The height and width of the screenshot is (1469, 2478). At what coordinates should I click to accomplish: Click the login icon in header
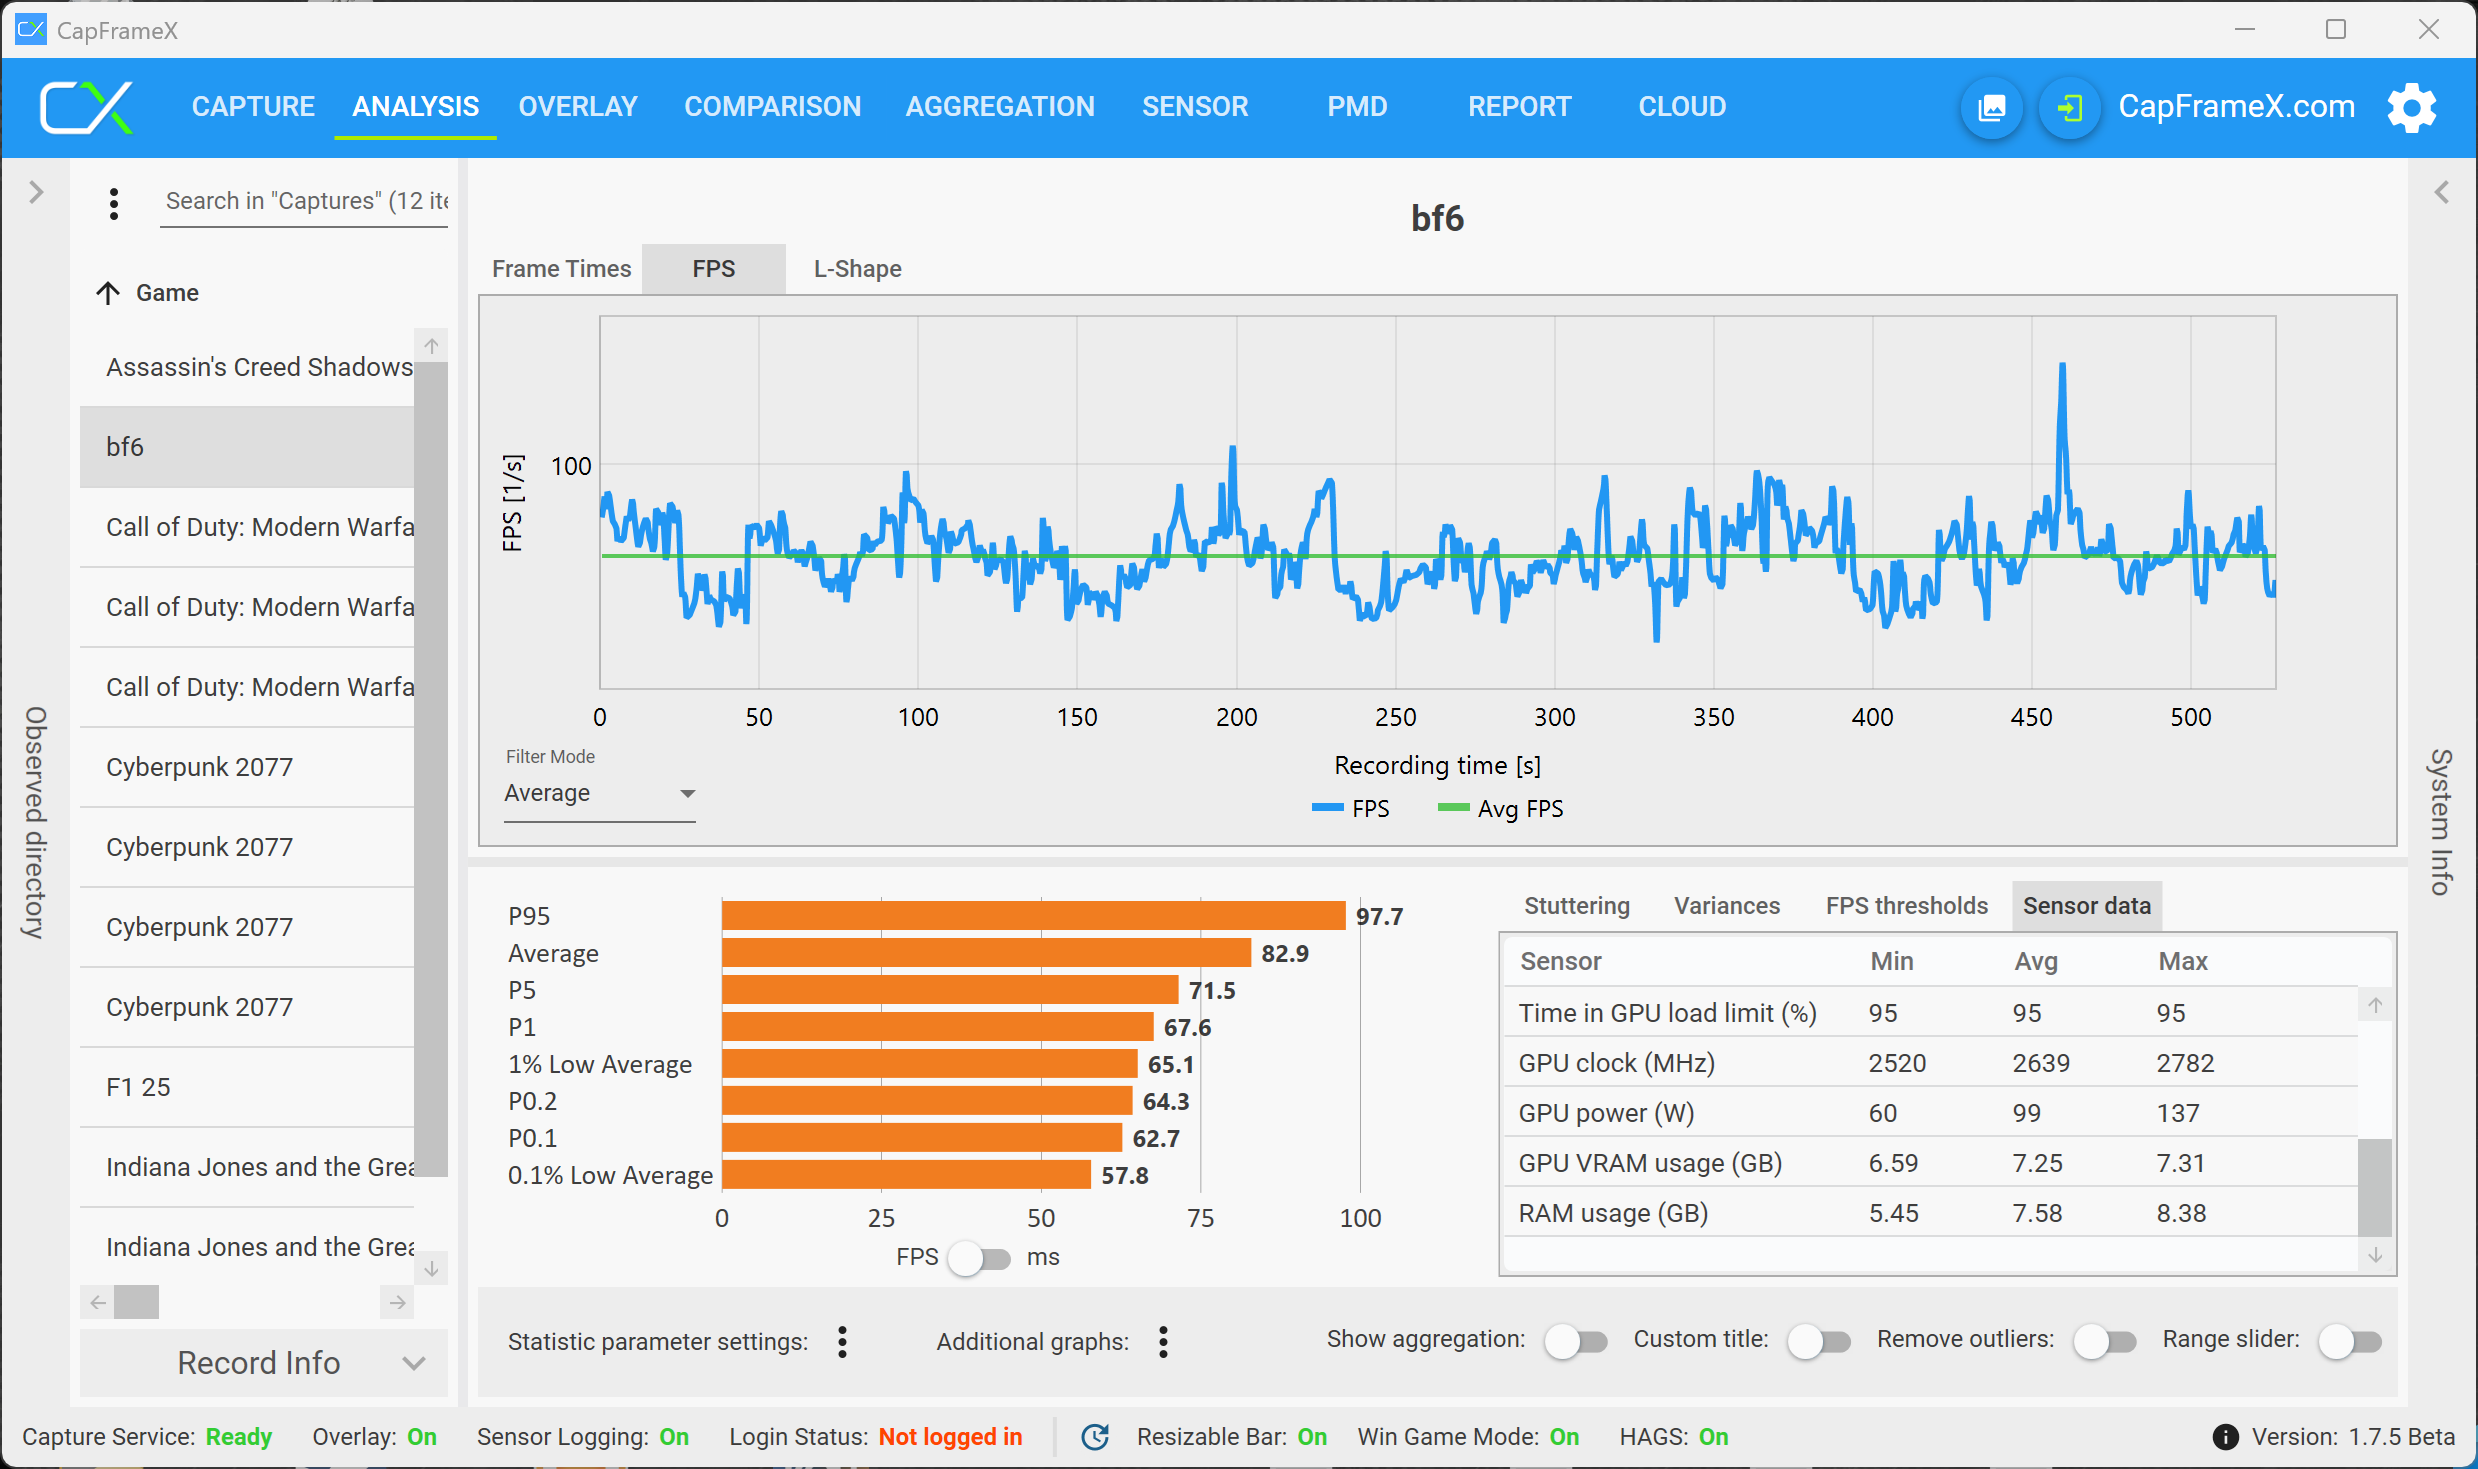pyautogui.click(x=2069, y=107)
